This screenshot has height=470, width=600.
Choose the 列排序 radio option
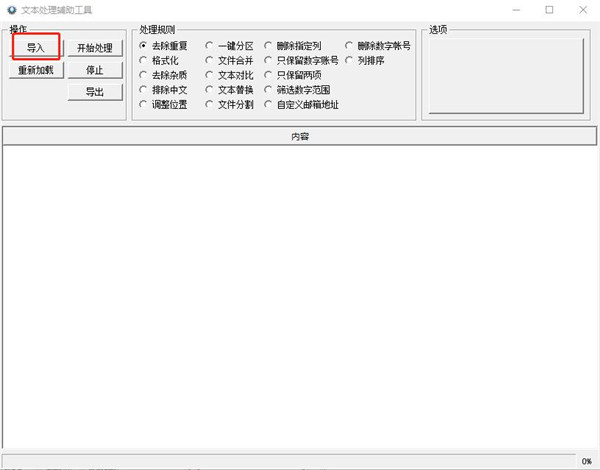point(349,60)
